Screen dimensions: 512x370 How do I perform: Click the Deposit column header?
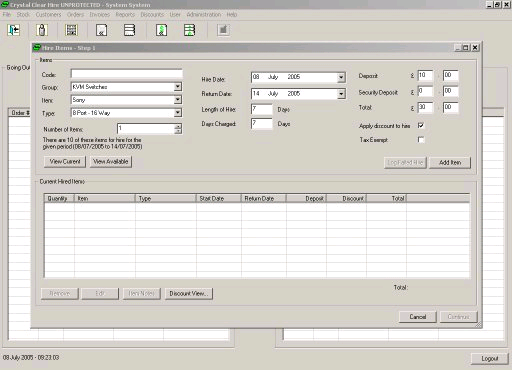click(306, 198)
